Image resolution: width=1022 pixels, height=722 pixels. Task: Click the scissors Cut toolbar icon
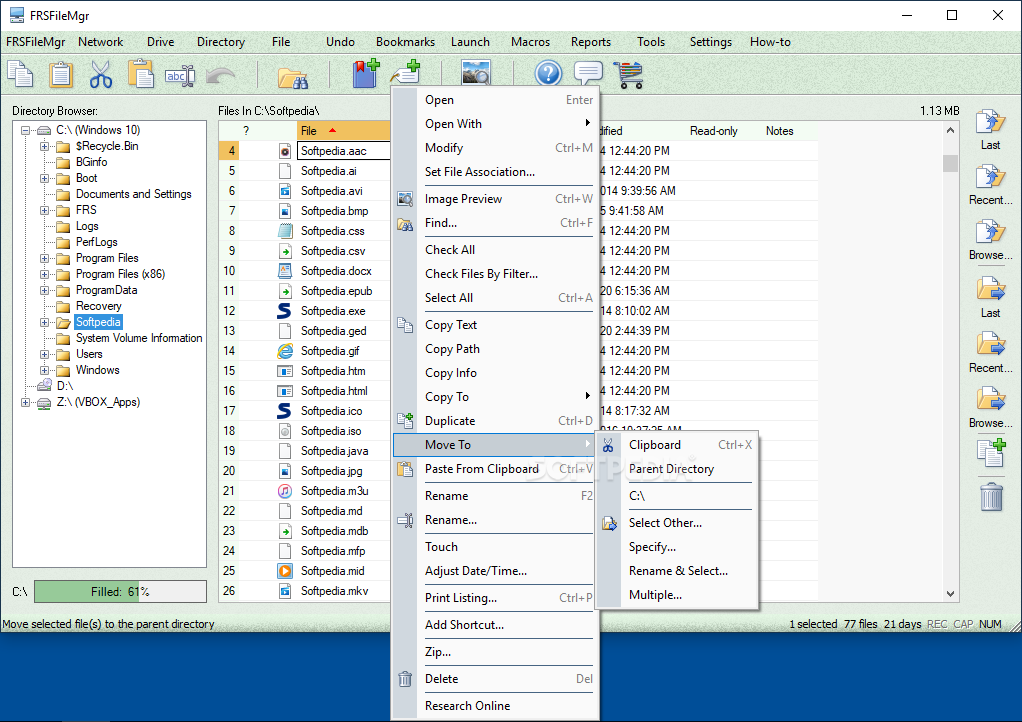101,74
